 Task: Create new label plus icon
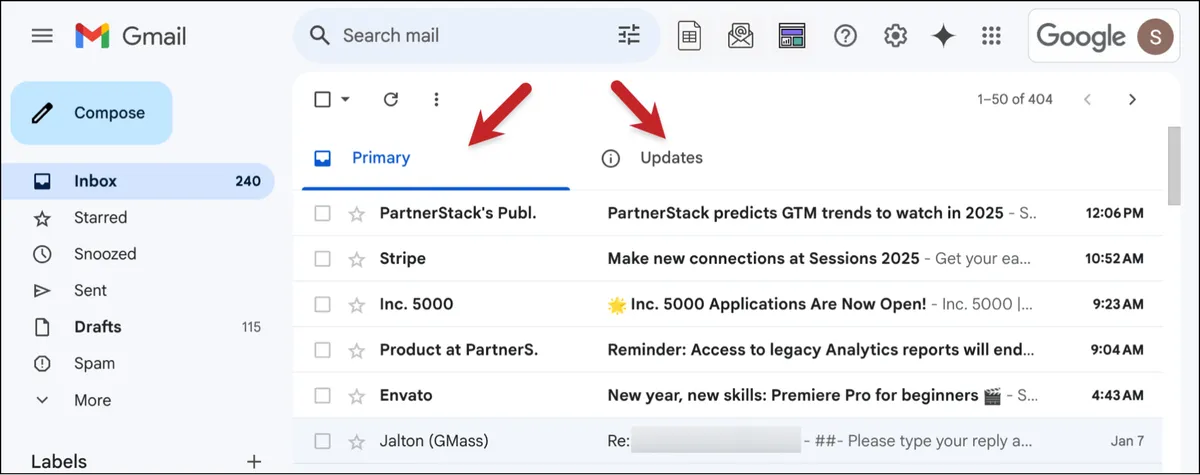click(x=254, y=462)
